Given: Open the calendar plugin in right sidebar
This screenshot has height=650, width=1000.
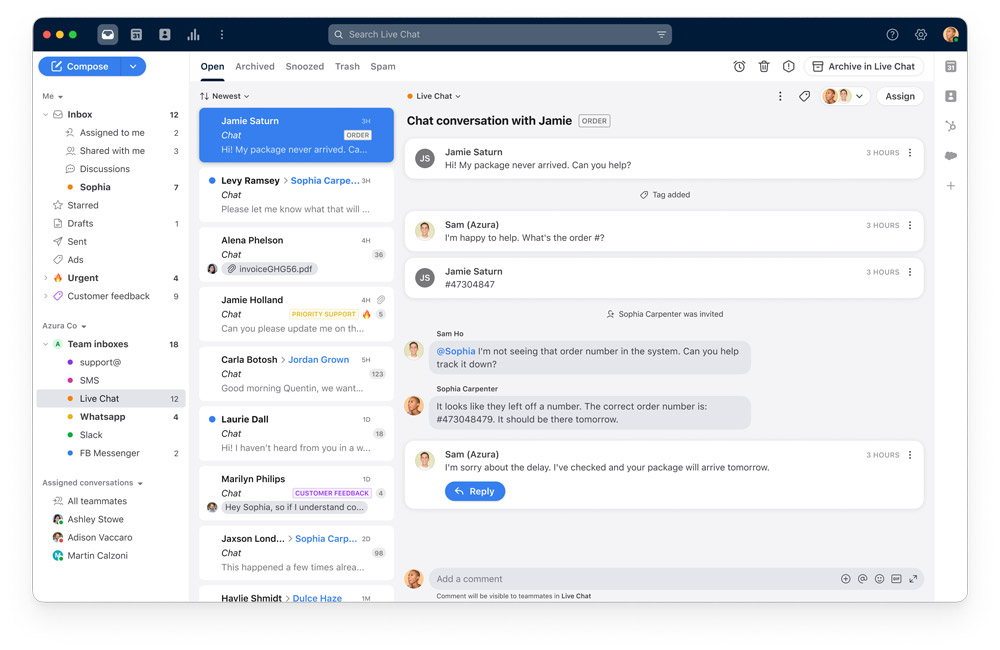Looking at the screenshot, I should pyautogui.click(x=951, y=66).
